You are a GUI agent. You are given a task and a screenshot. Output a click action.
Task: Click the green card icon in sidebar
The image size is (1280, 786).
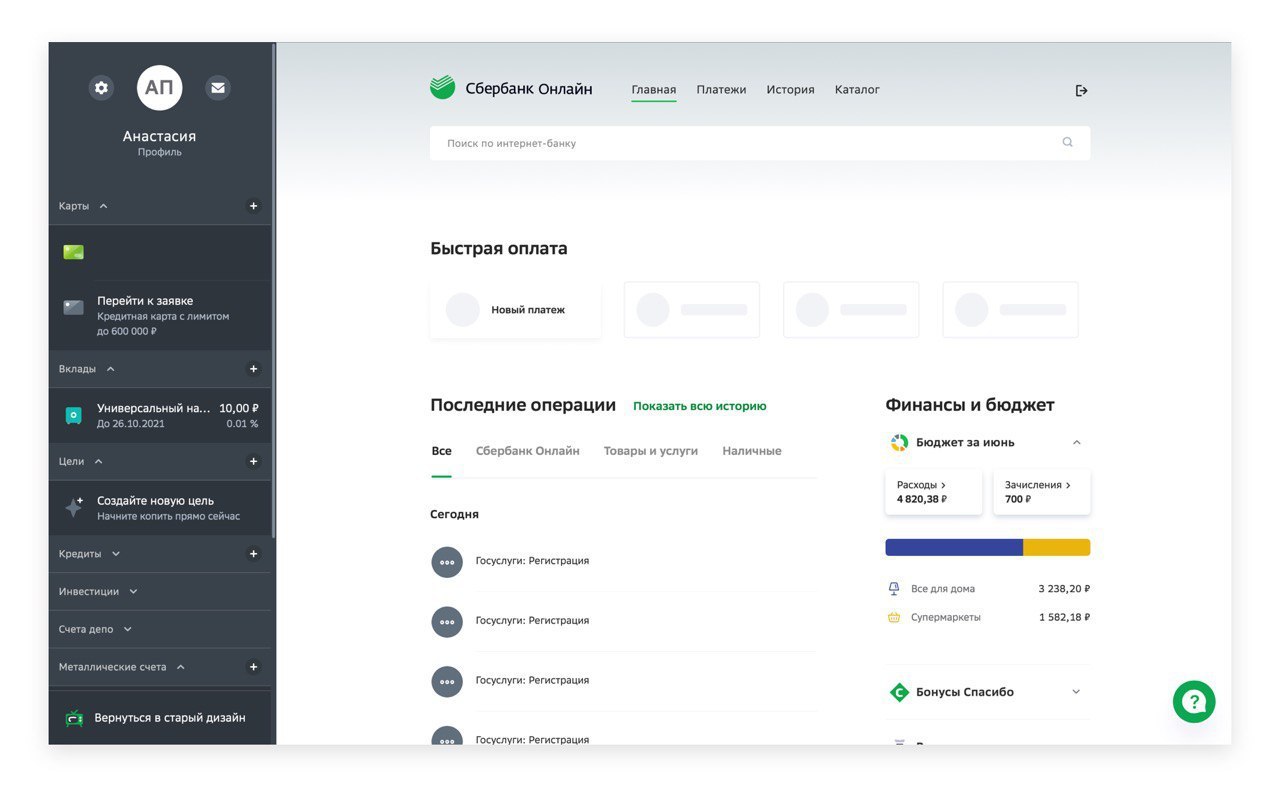73,252
